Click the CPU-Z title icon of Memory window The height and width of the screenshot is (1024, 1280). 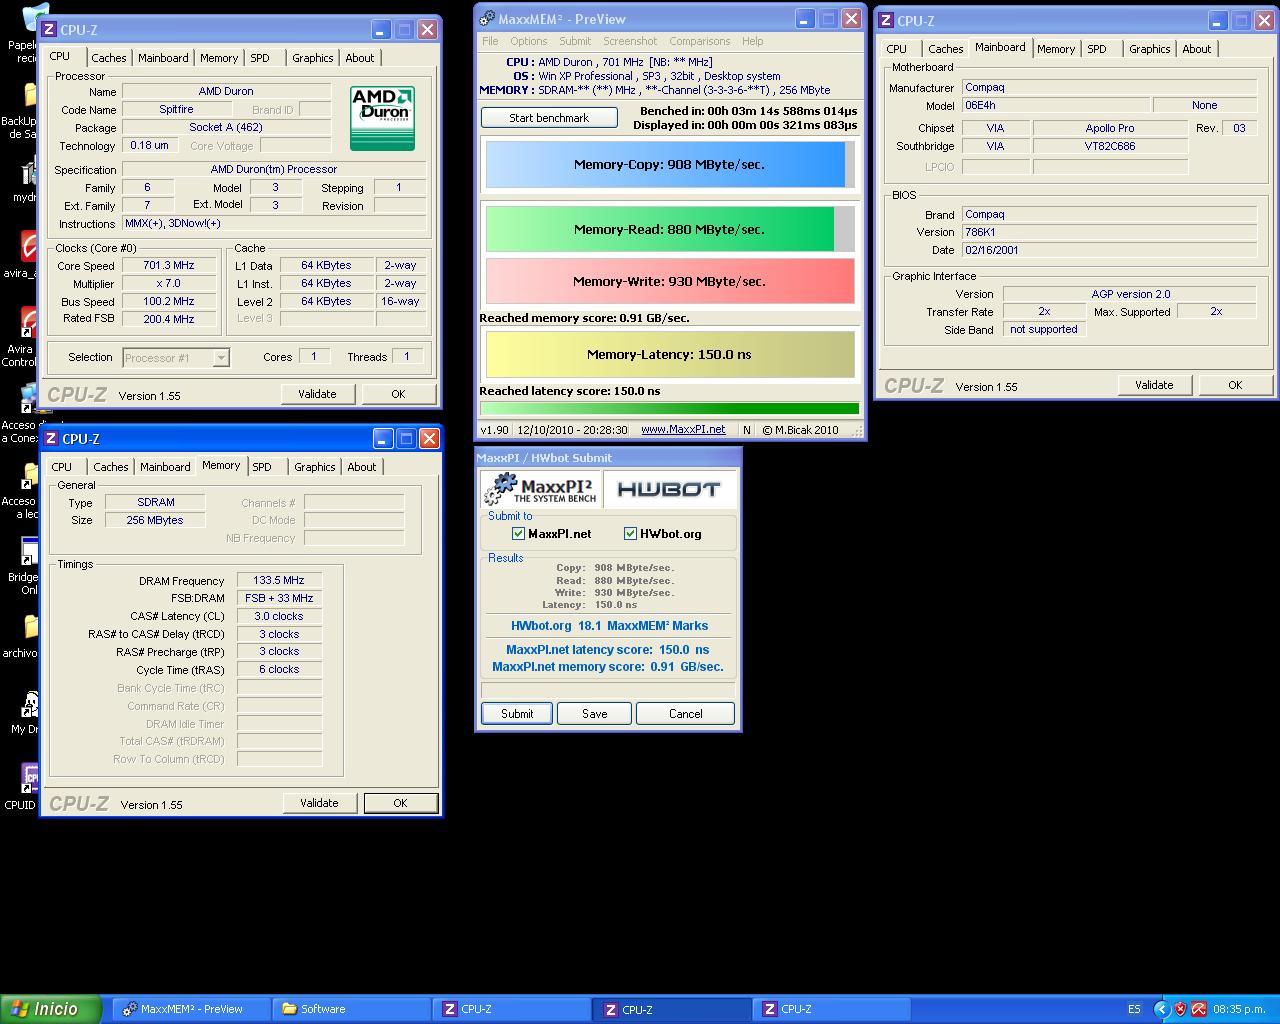click(50, 438)
